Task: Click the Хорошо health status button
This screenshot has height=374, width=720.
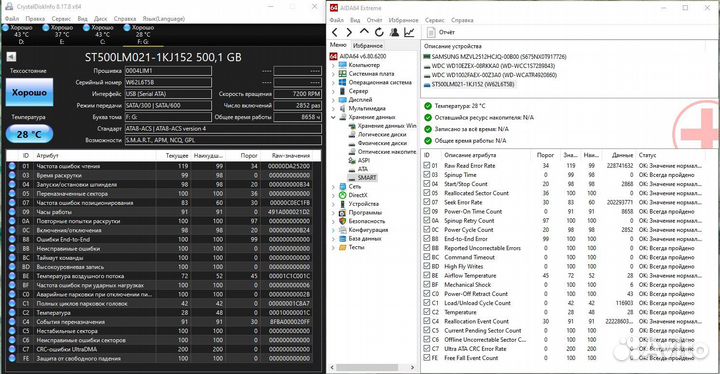Action: click(x=29, y=92)
